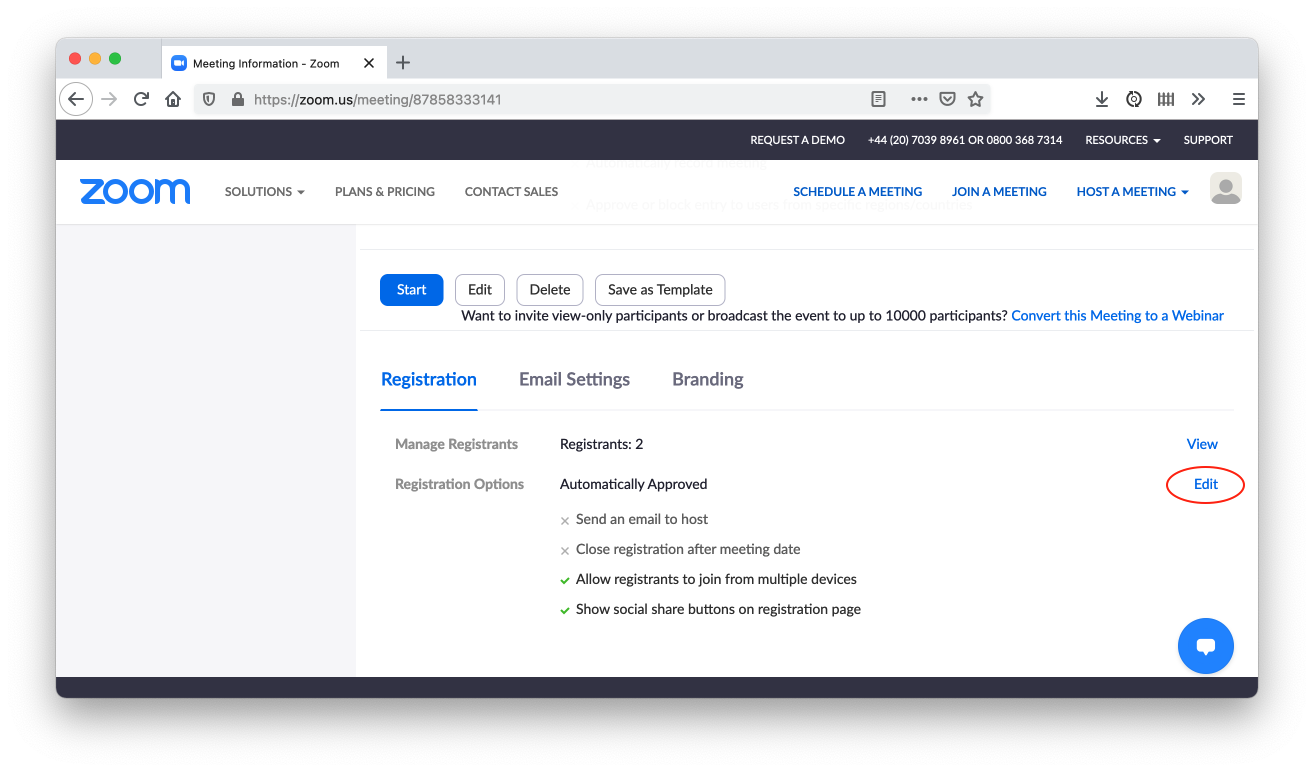Screen dimensions: 1314x772
Task: Expand the Resources dropdown
Action: [1122, 140]
